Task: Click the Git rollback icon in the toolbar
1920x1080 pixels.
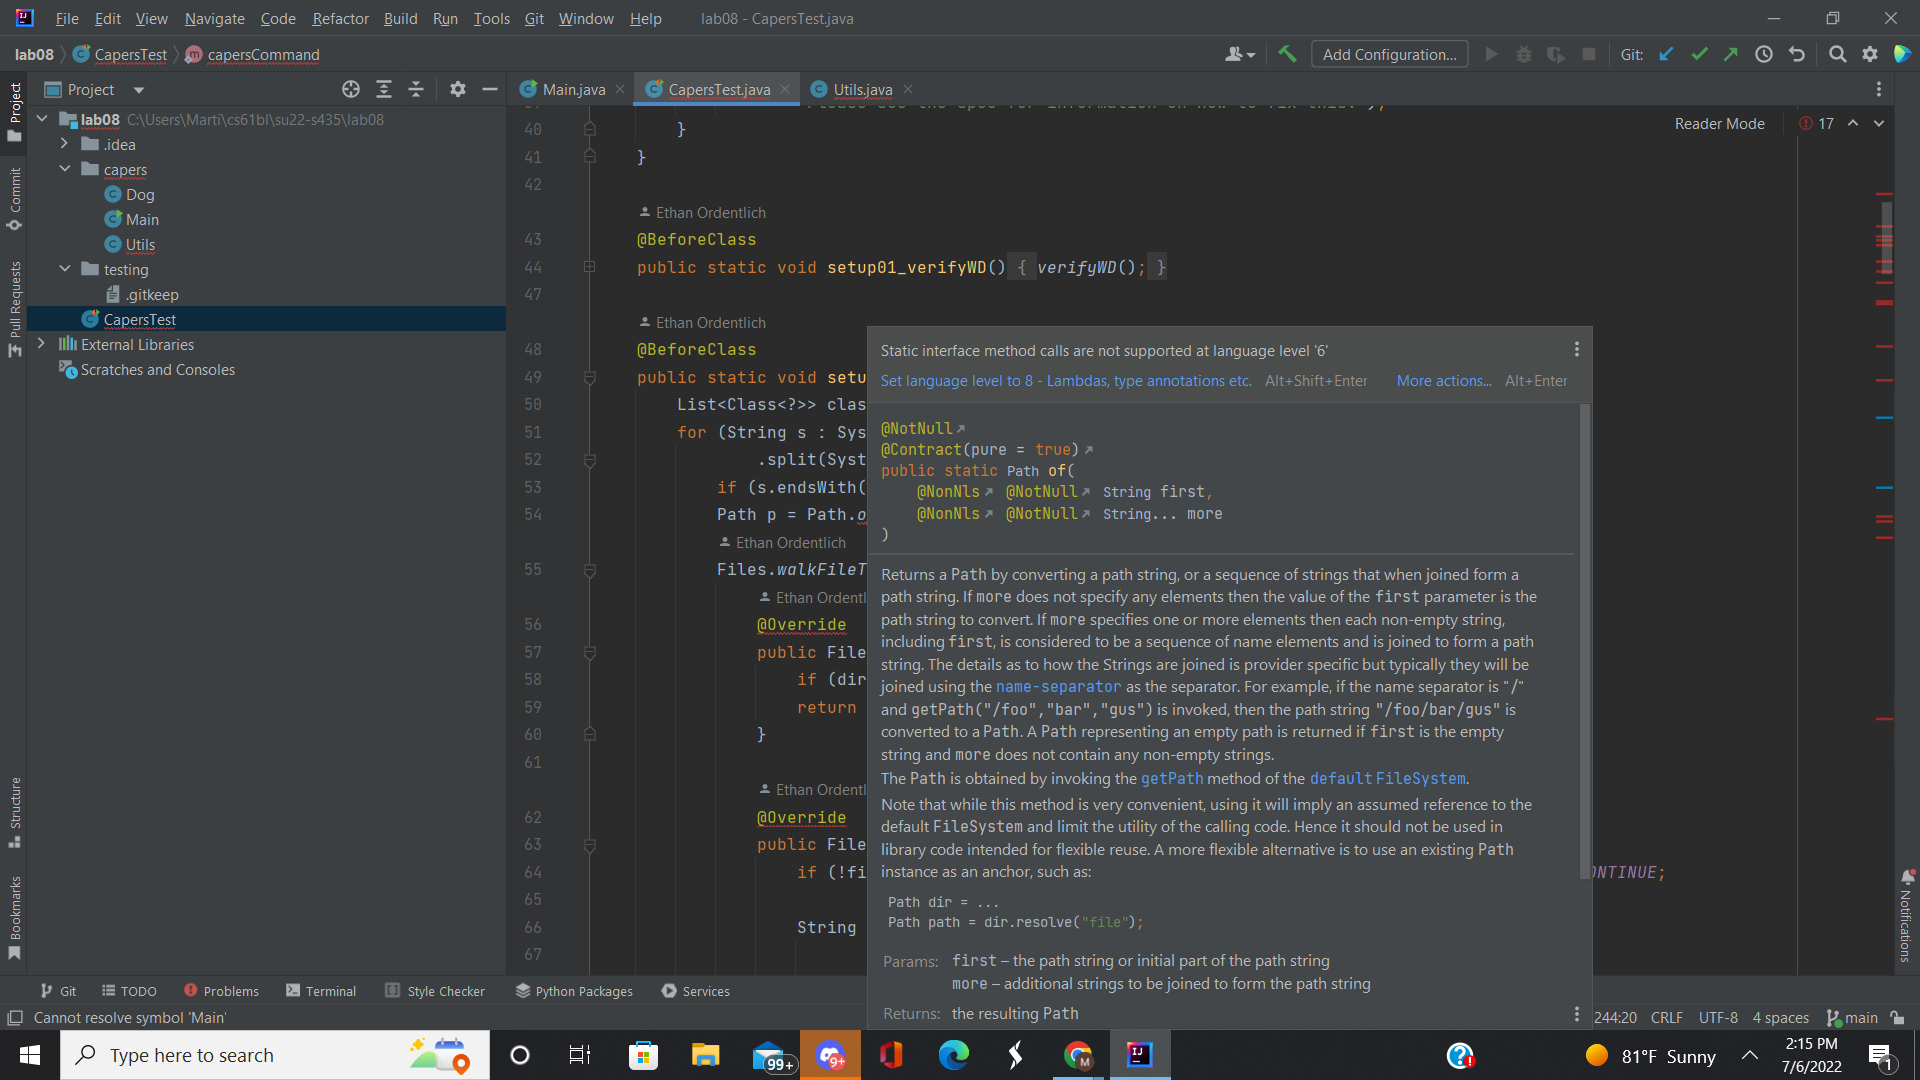Action: 1797,54
